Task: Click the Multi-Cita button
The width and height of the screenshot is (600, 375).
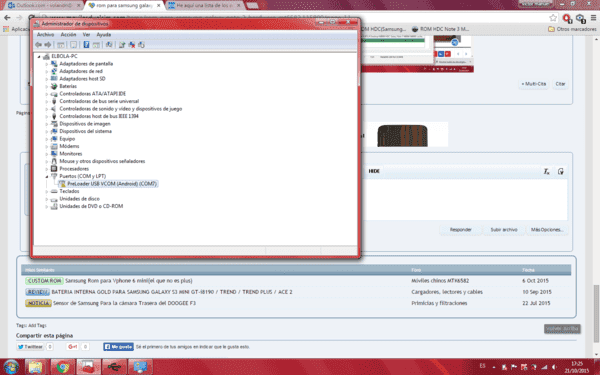Action: click(534, 84)
